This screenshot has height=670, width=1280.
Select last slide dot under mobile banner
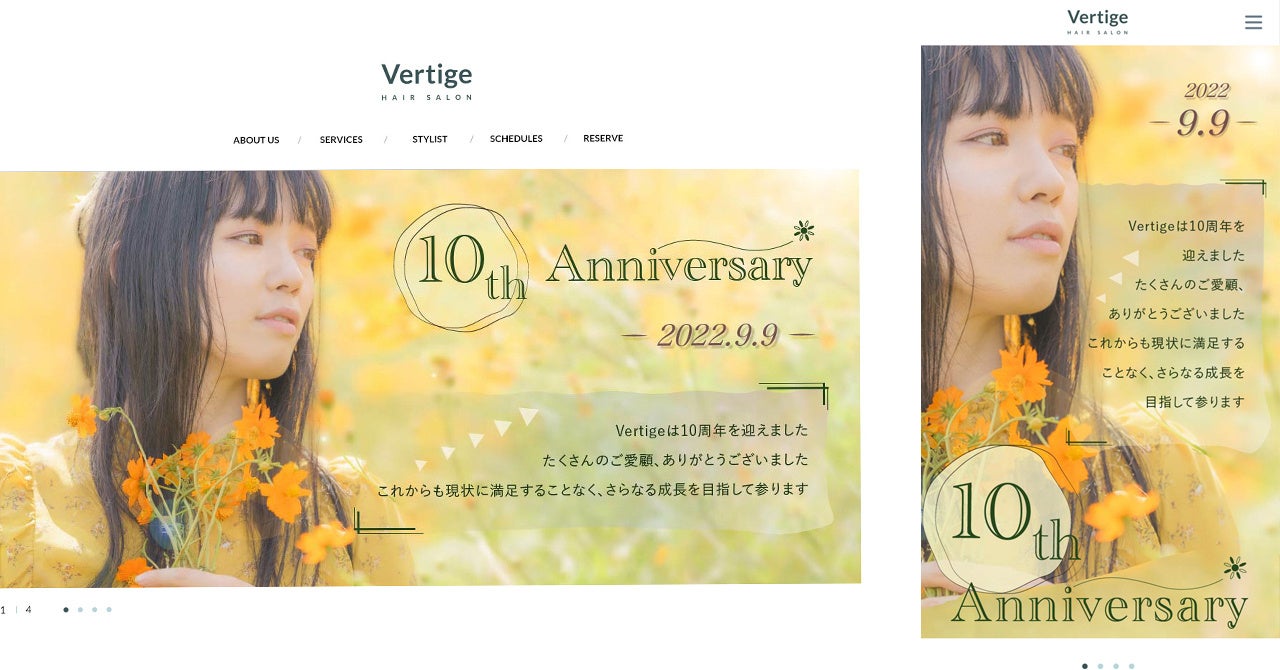tap(1131, 666)
